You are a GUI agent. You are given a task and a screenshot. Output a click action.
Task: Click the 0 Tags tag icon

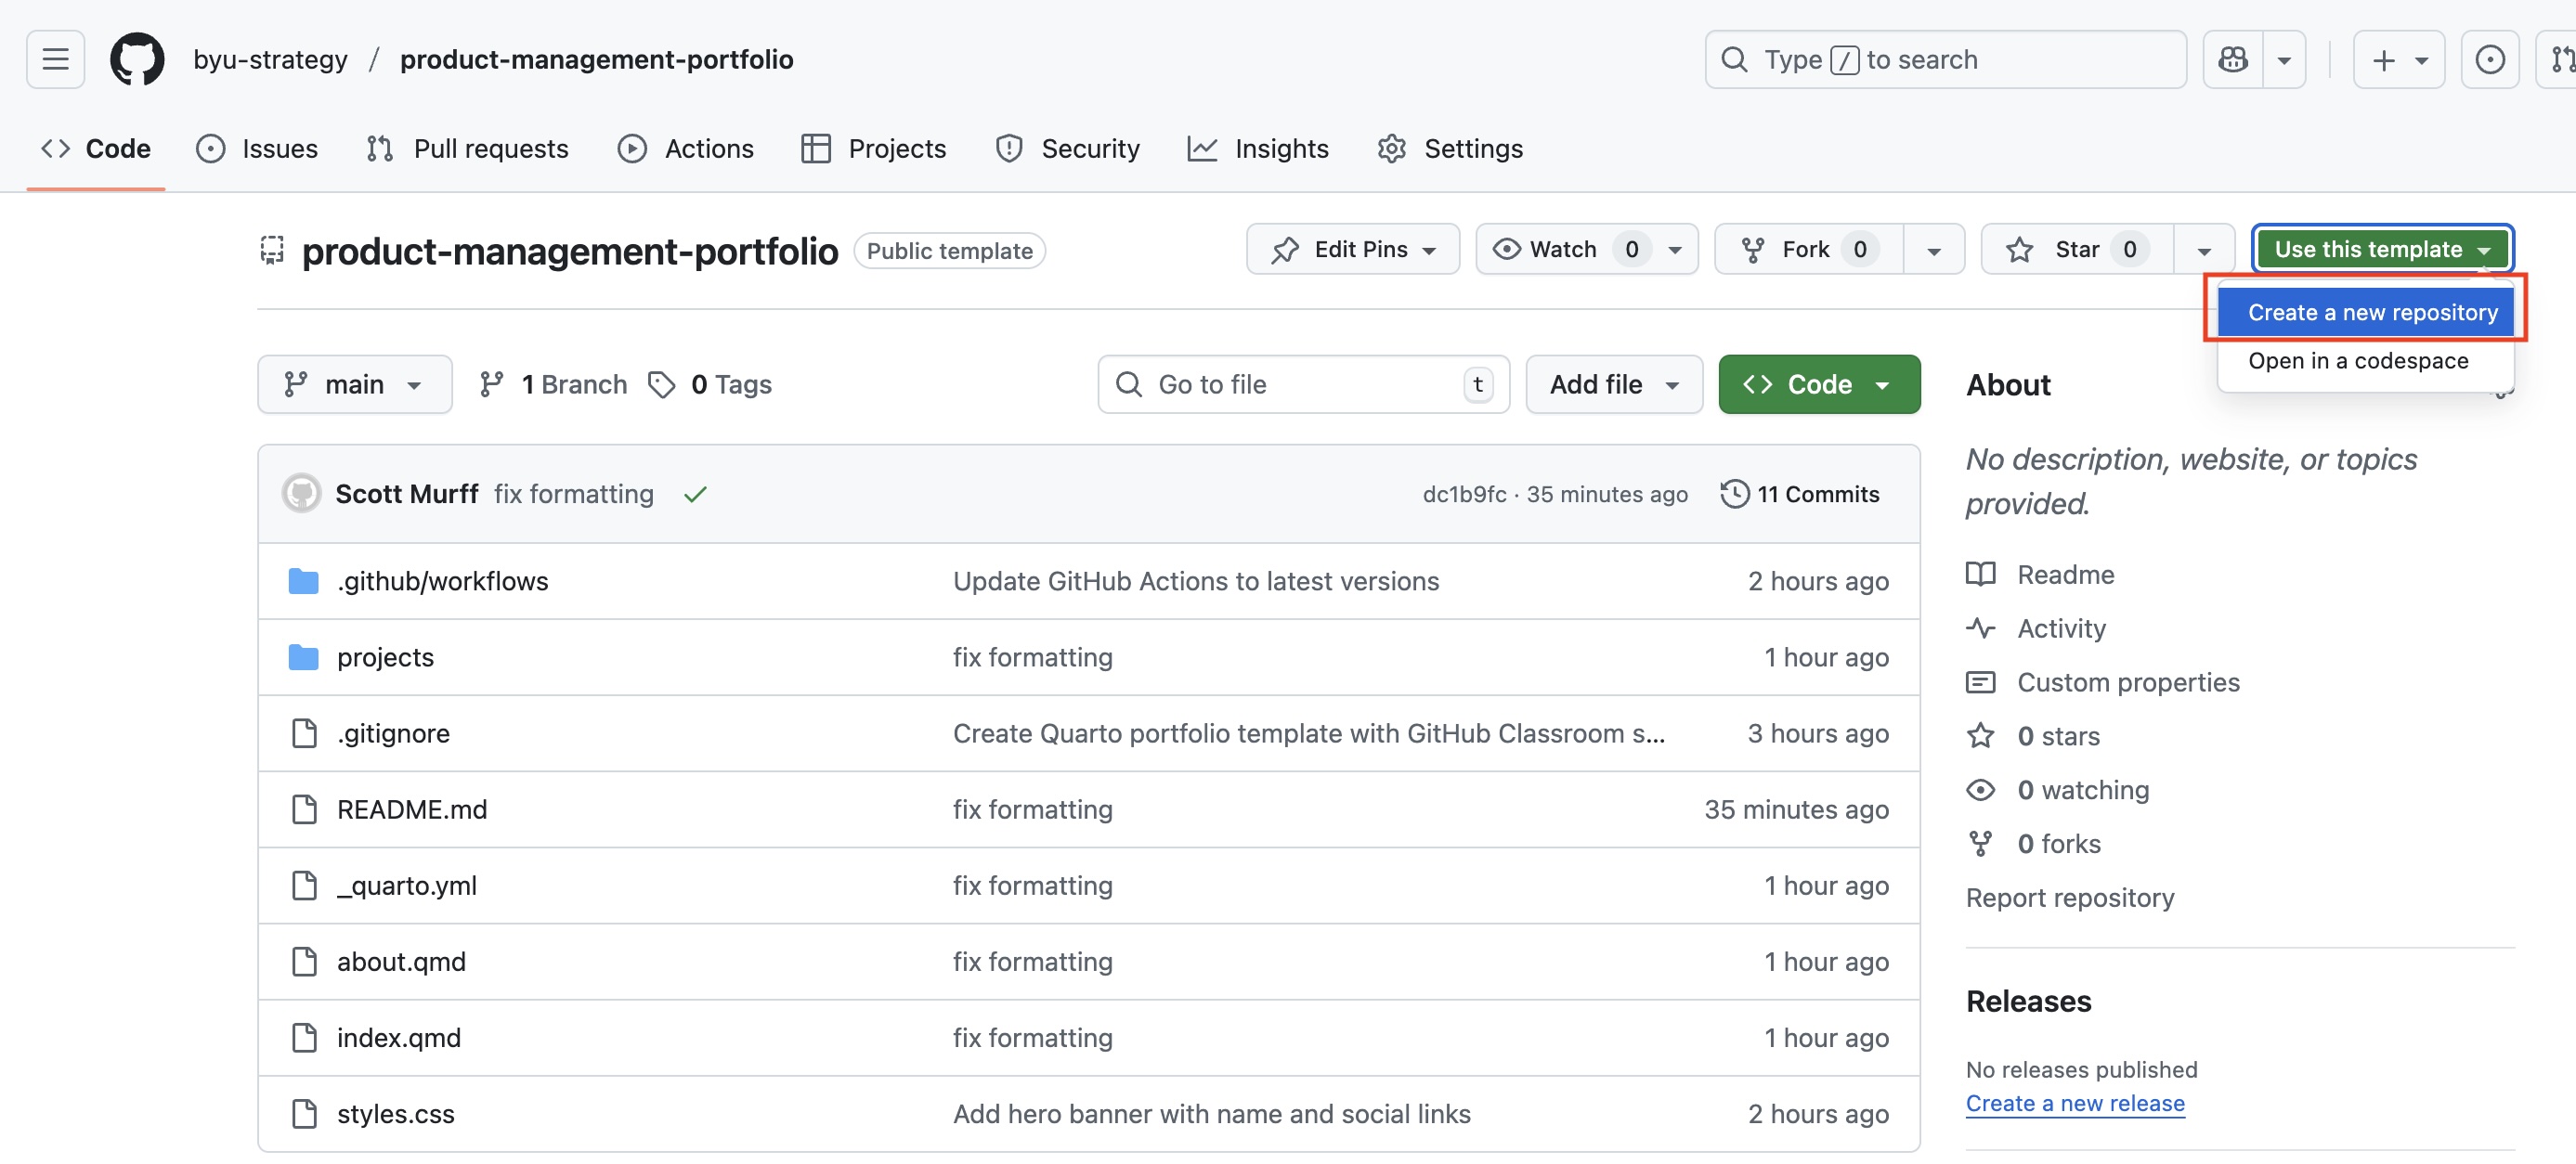pyautogui.click(x=661, y=384)
